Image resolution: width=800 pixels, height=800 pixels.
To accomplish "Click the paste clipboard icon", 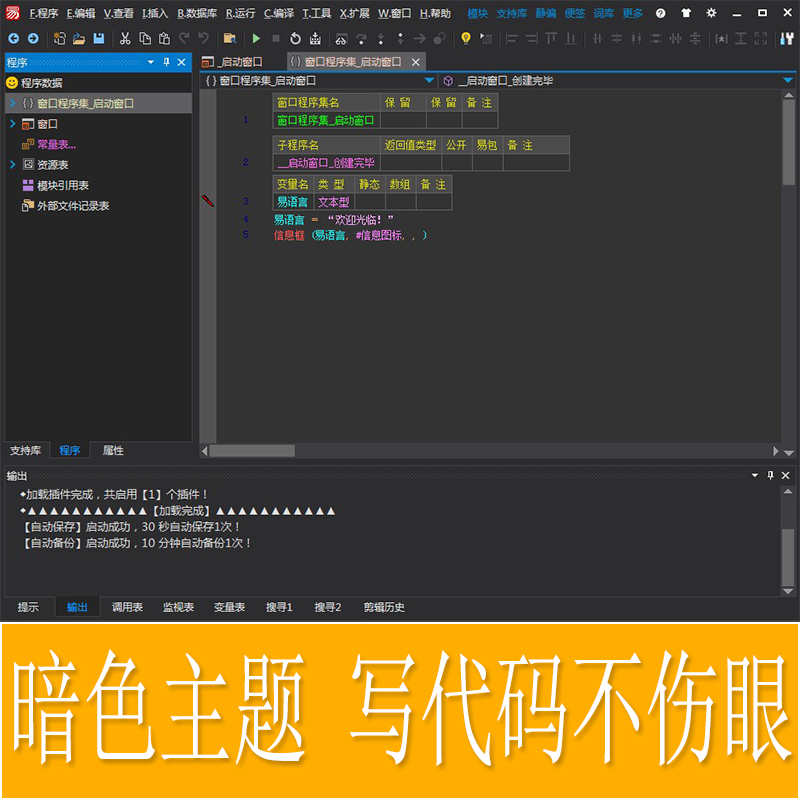I will tap(164, 38).
